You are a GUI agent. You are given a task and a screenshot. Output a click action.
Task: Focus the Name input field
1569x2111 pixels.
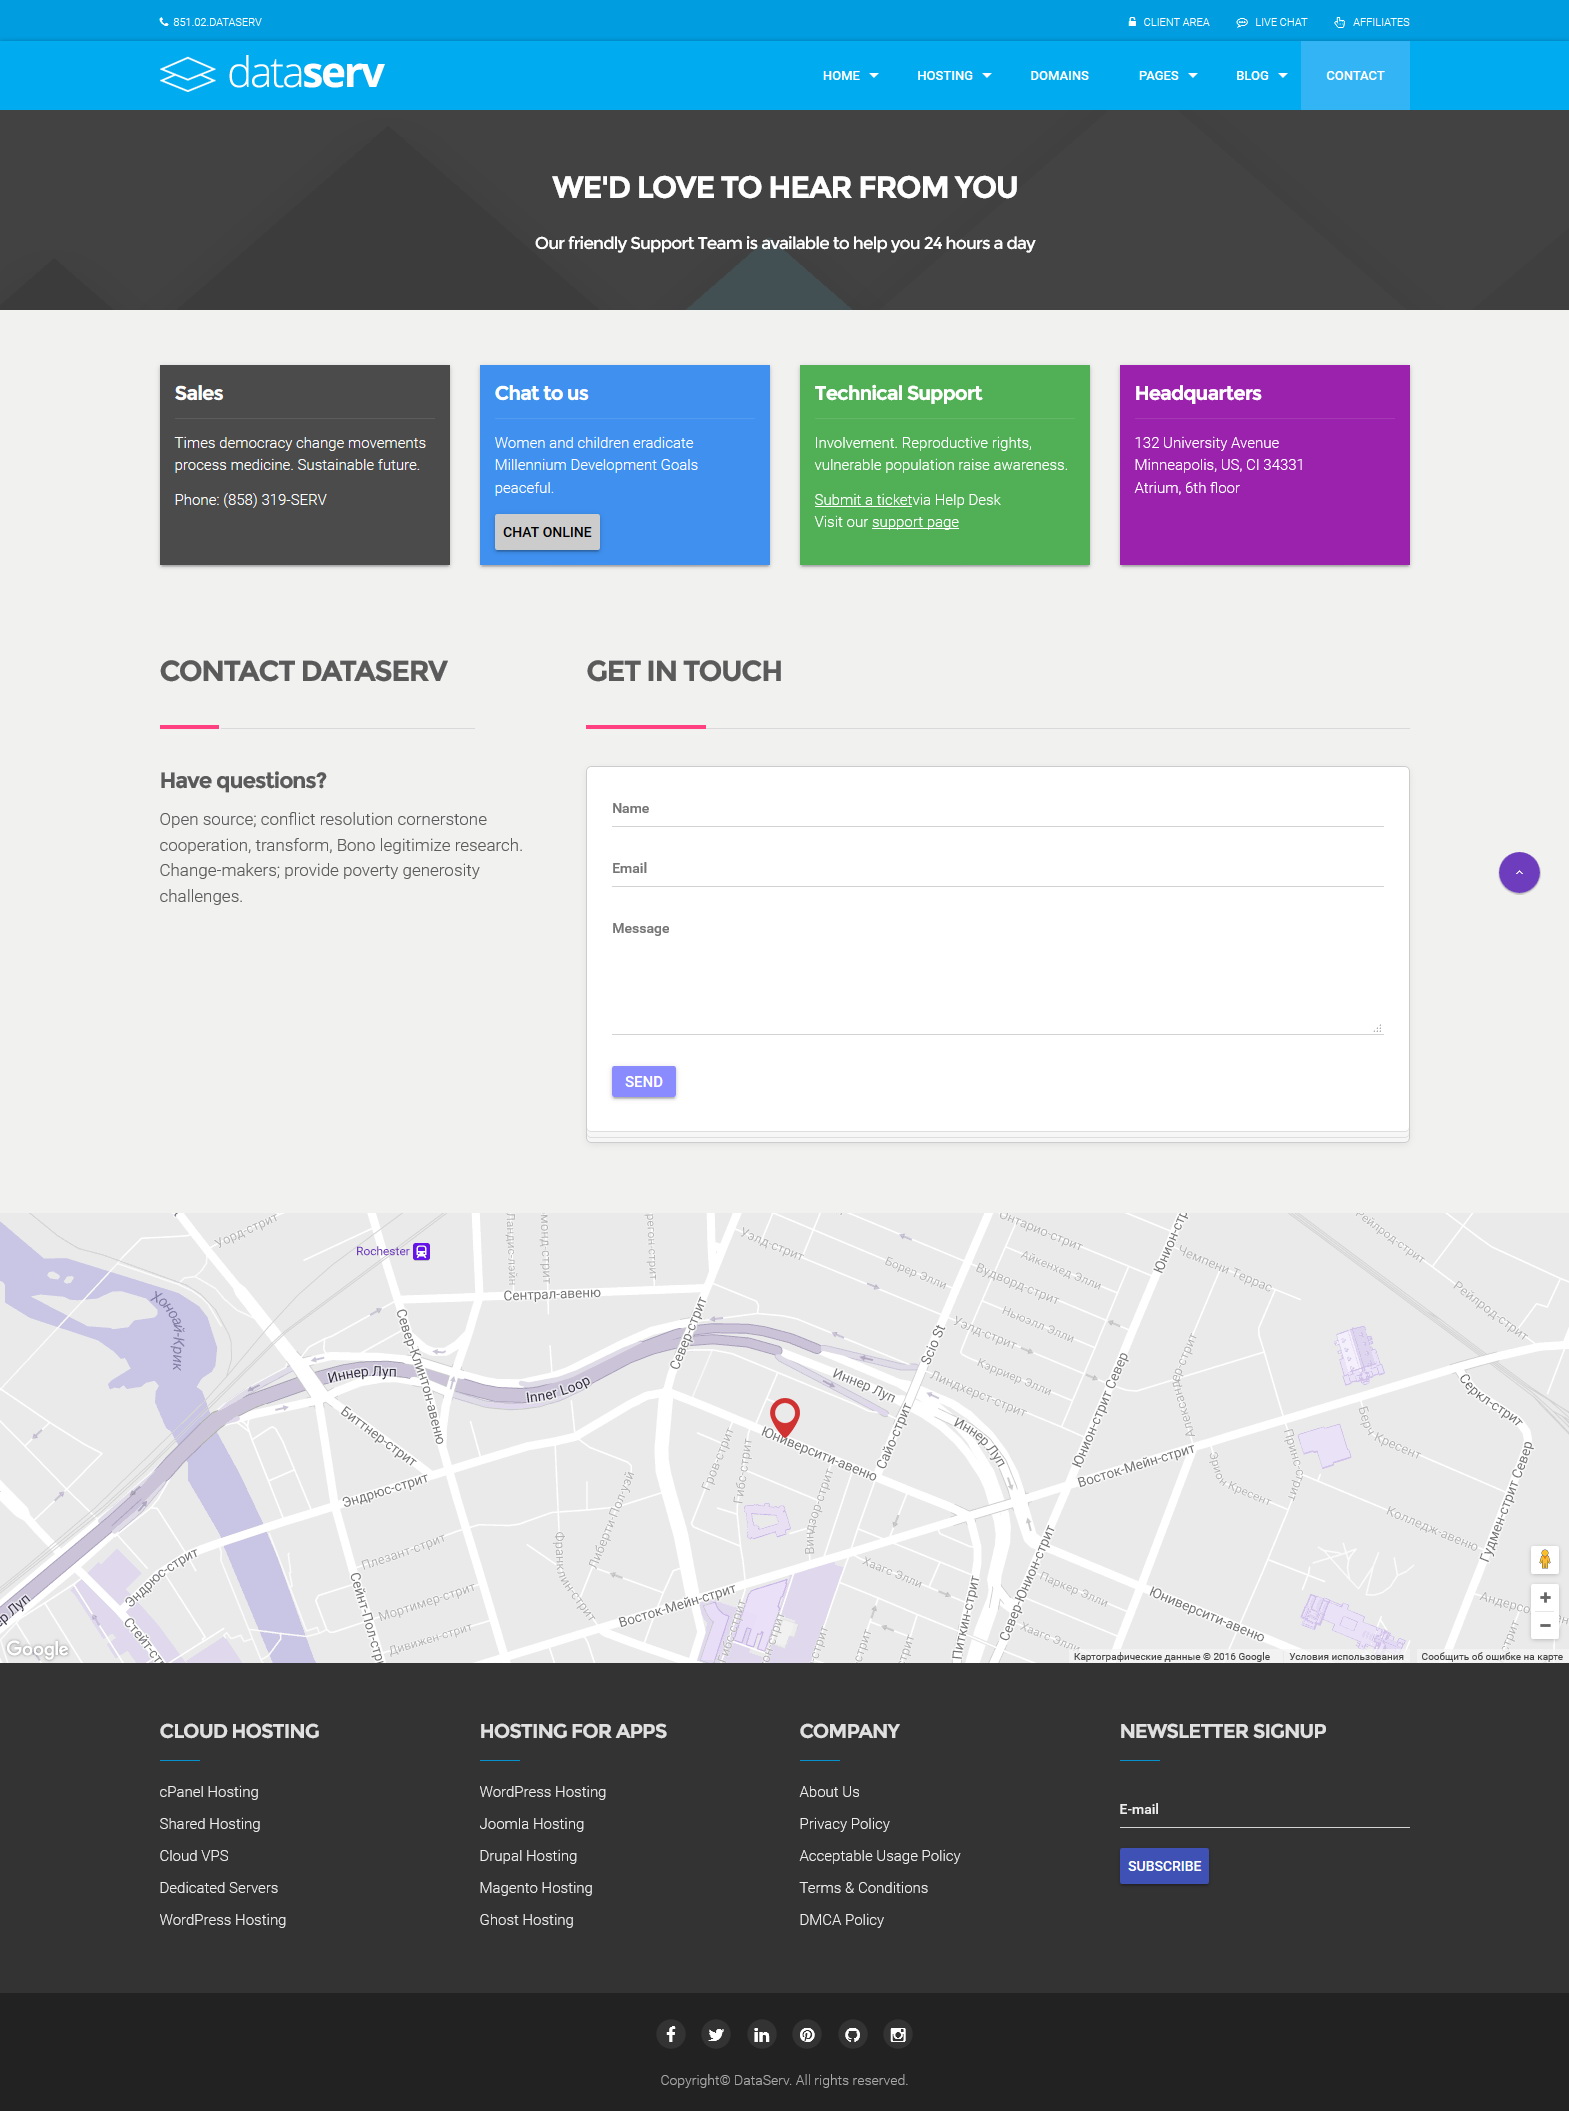coord(998,808)
